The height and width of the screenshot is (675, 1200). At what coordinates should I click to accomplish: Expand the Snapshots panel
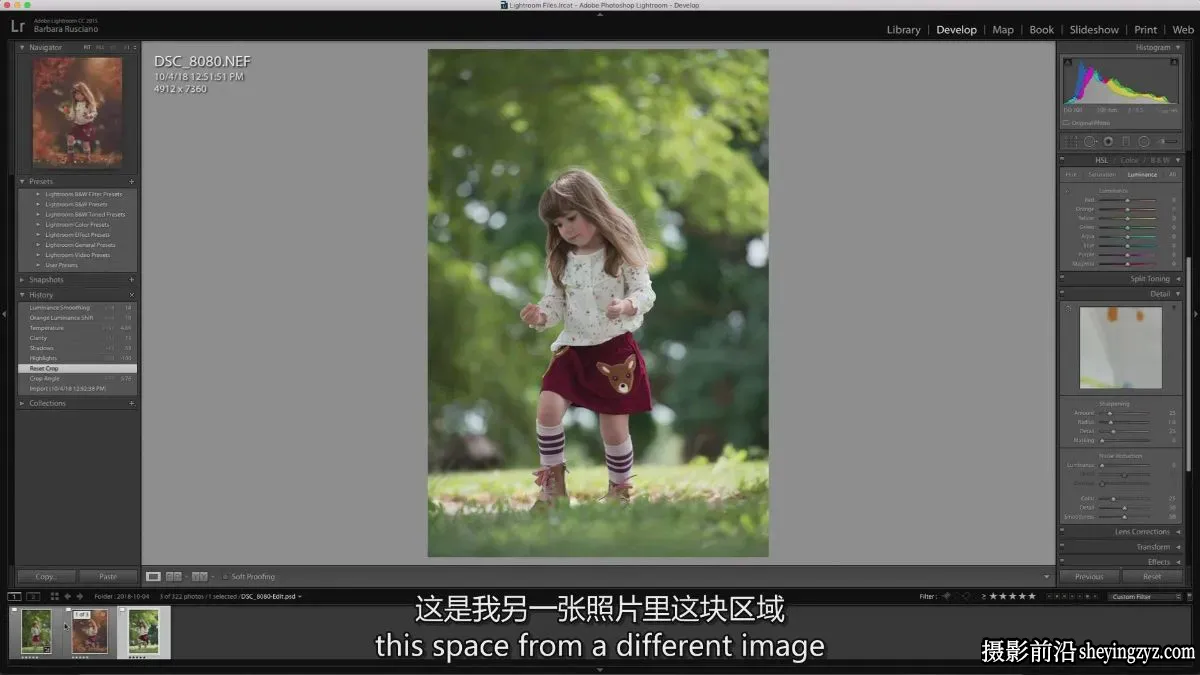pyautogui.click(x=23, y=280)
